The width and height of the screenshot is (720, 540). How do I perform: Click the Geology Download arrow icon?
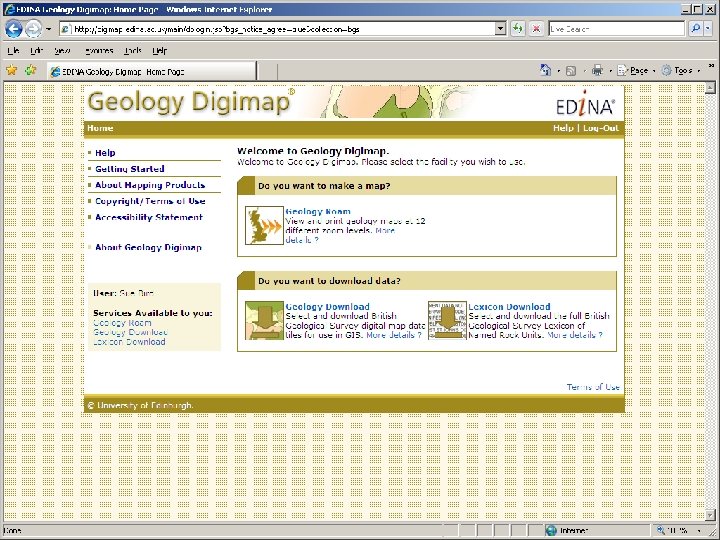point(264,321)
